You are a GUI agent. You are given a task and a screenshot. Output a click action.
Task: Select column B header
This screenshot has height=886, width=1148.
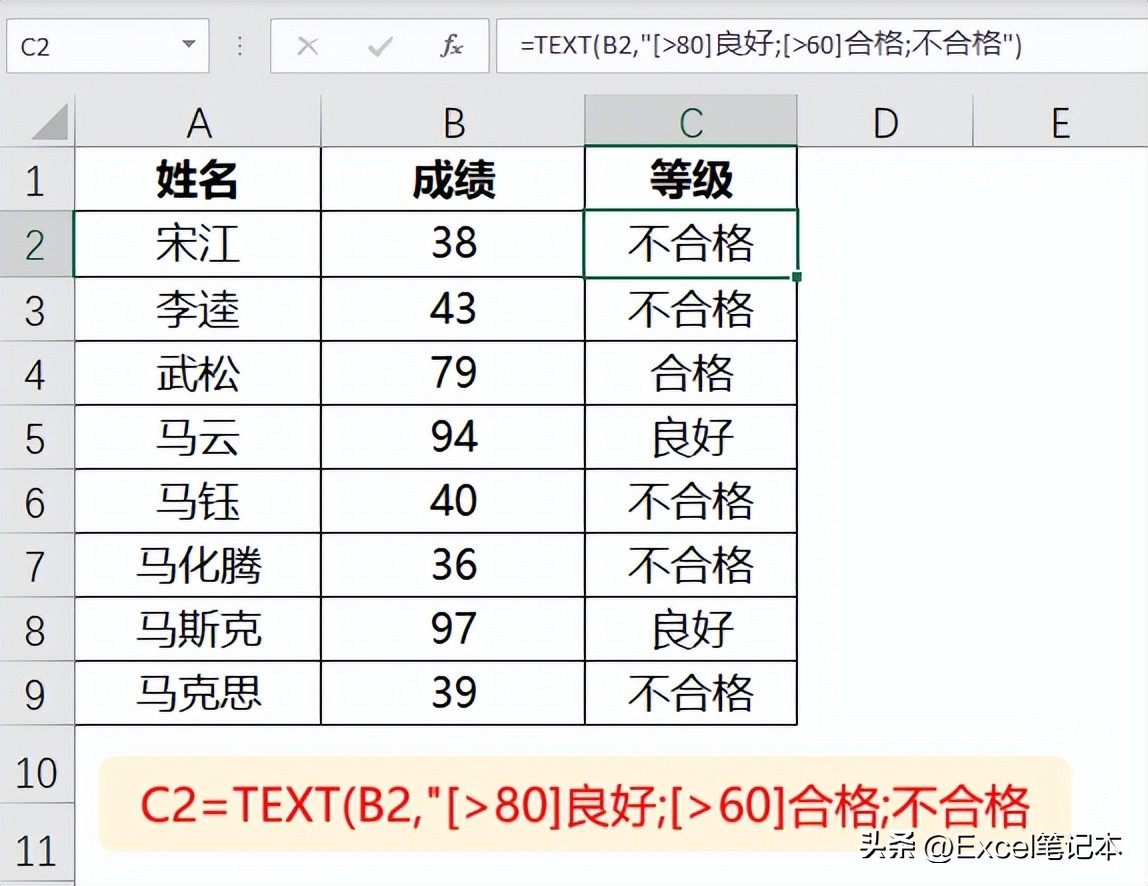(x=452, y=122)
